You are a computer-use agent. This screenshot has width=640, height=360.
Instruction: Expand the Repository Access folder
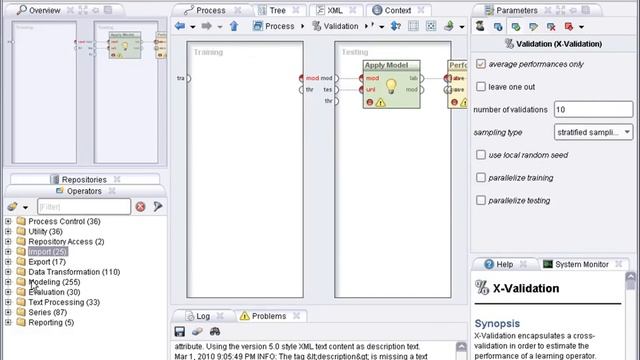(8, 242)
